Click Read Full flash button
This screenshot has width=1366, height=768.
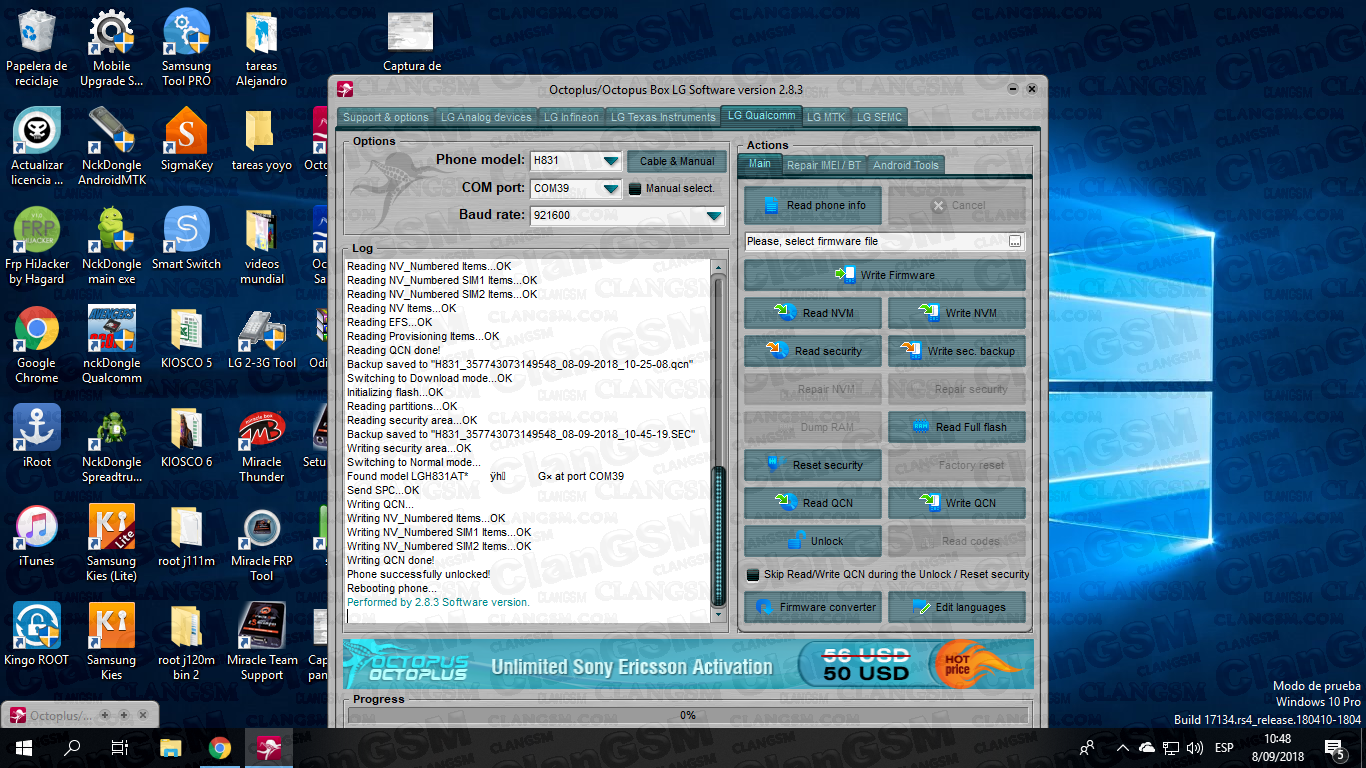(957, 427)
